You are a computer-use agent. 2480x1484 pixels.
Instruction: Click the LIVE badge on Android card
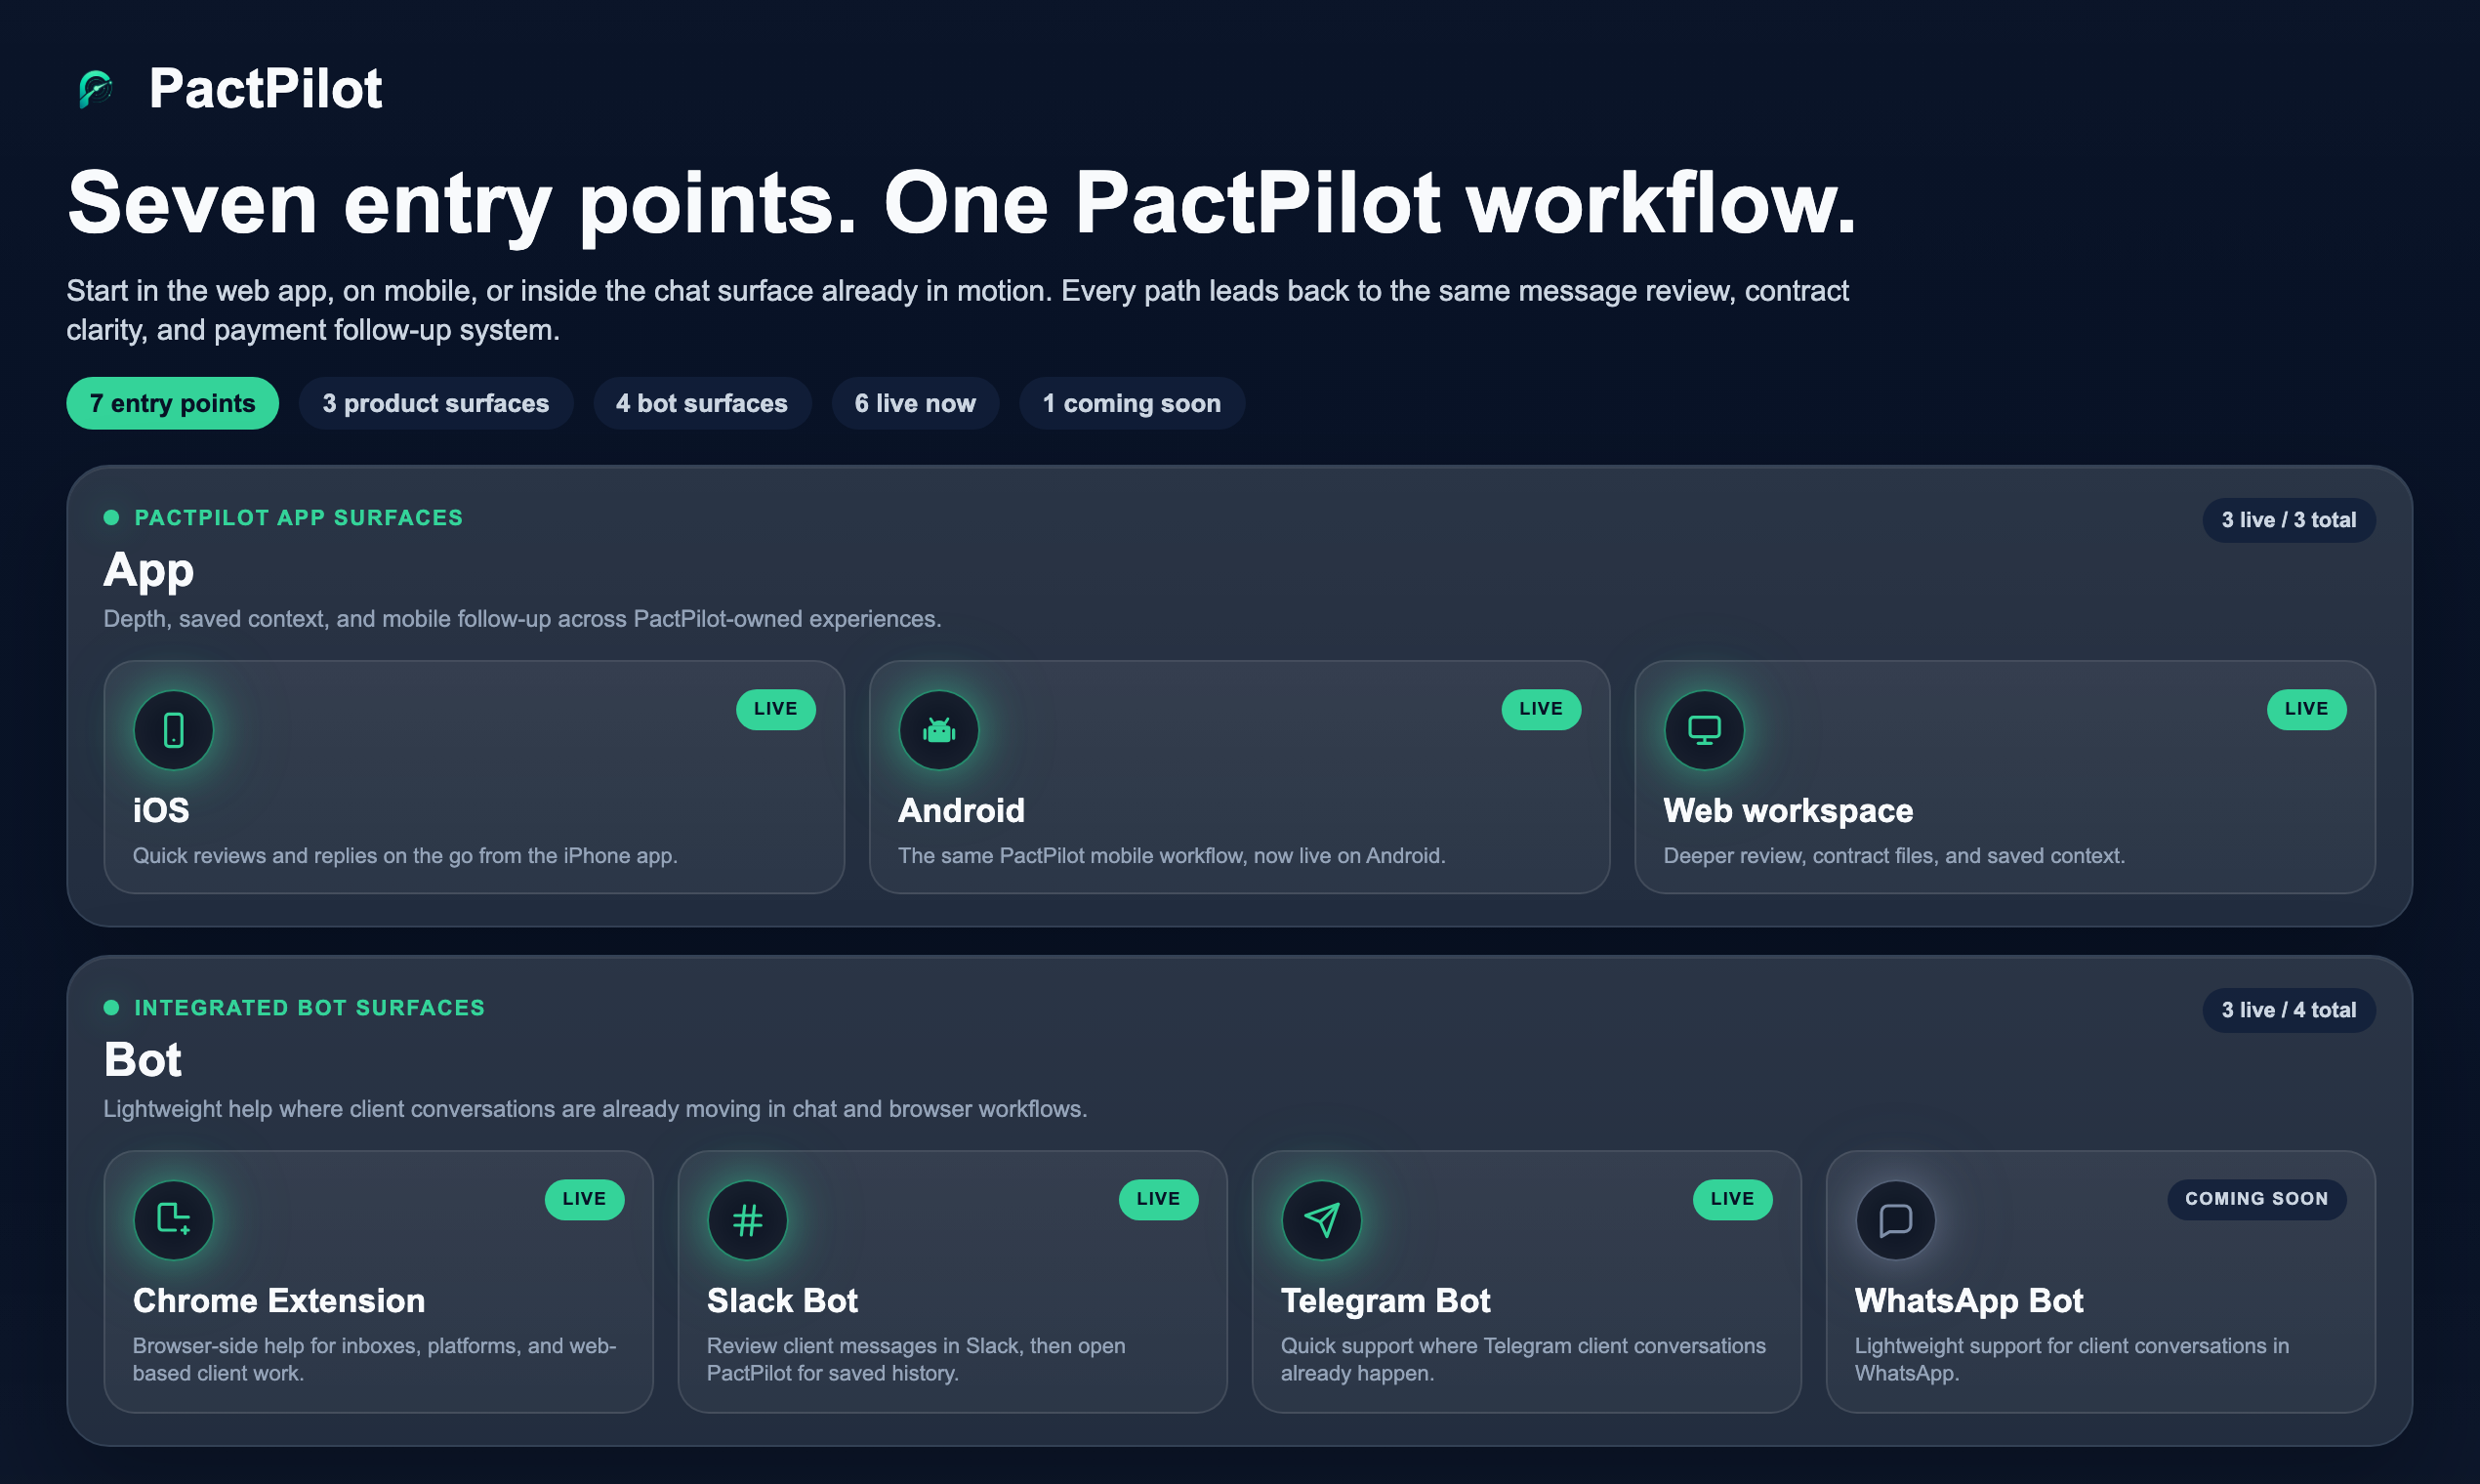click(x=1541, y=709)
